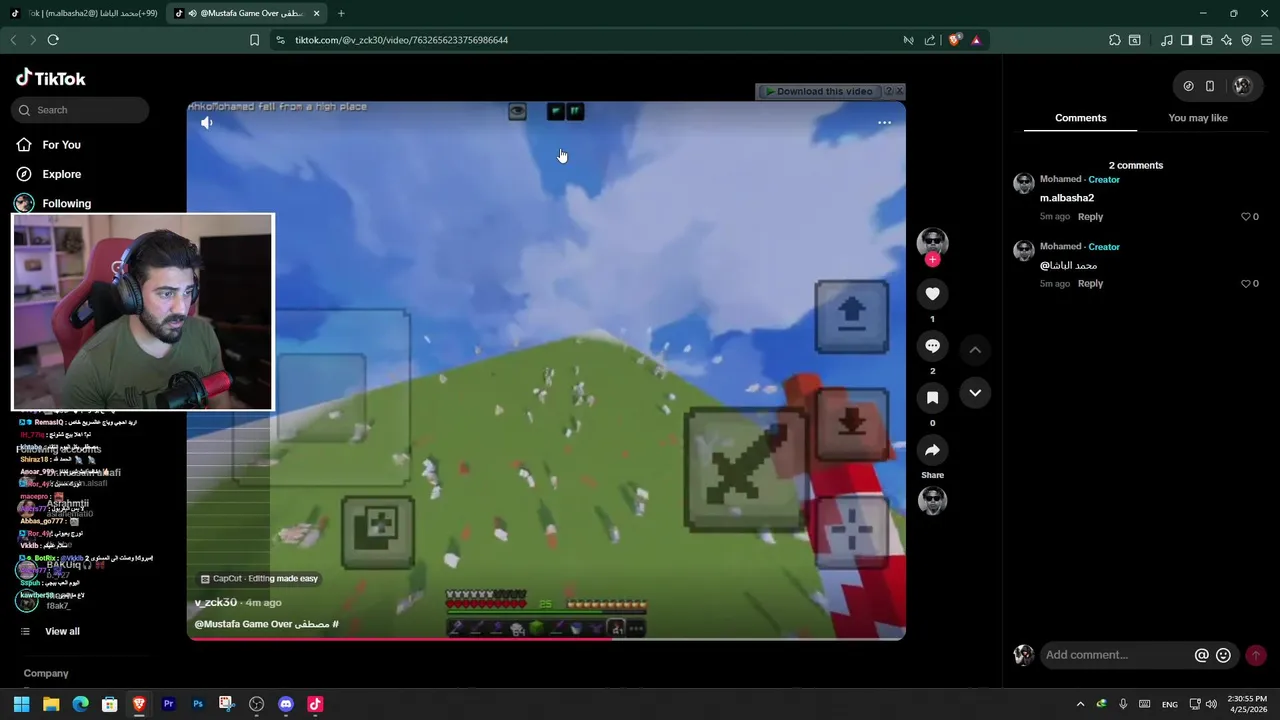Open Discord from the taskbar

pos(286,704)
